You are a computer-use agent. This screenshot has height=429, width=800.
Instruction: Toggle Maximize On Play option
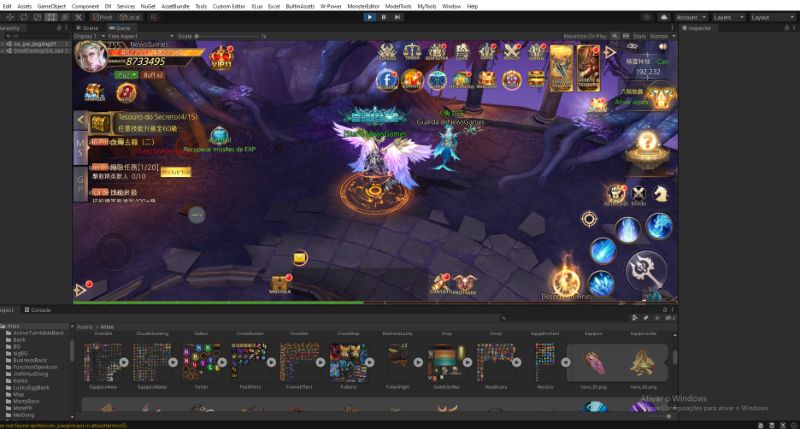tap(584, 36)
